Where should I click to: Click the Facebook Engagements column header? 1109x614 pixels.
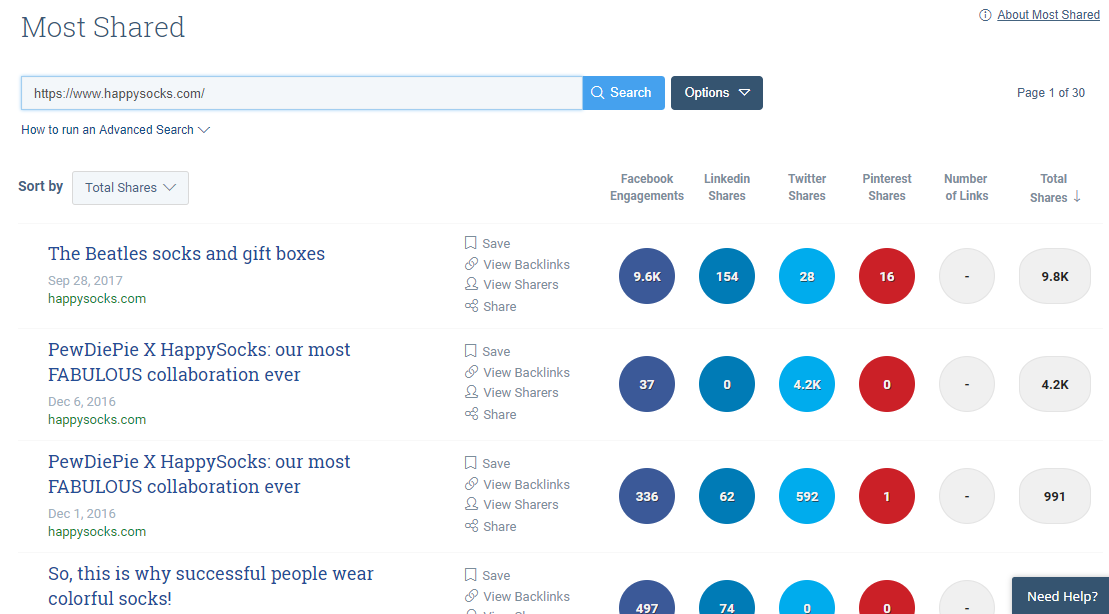647,188
